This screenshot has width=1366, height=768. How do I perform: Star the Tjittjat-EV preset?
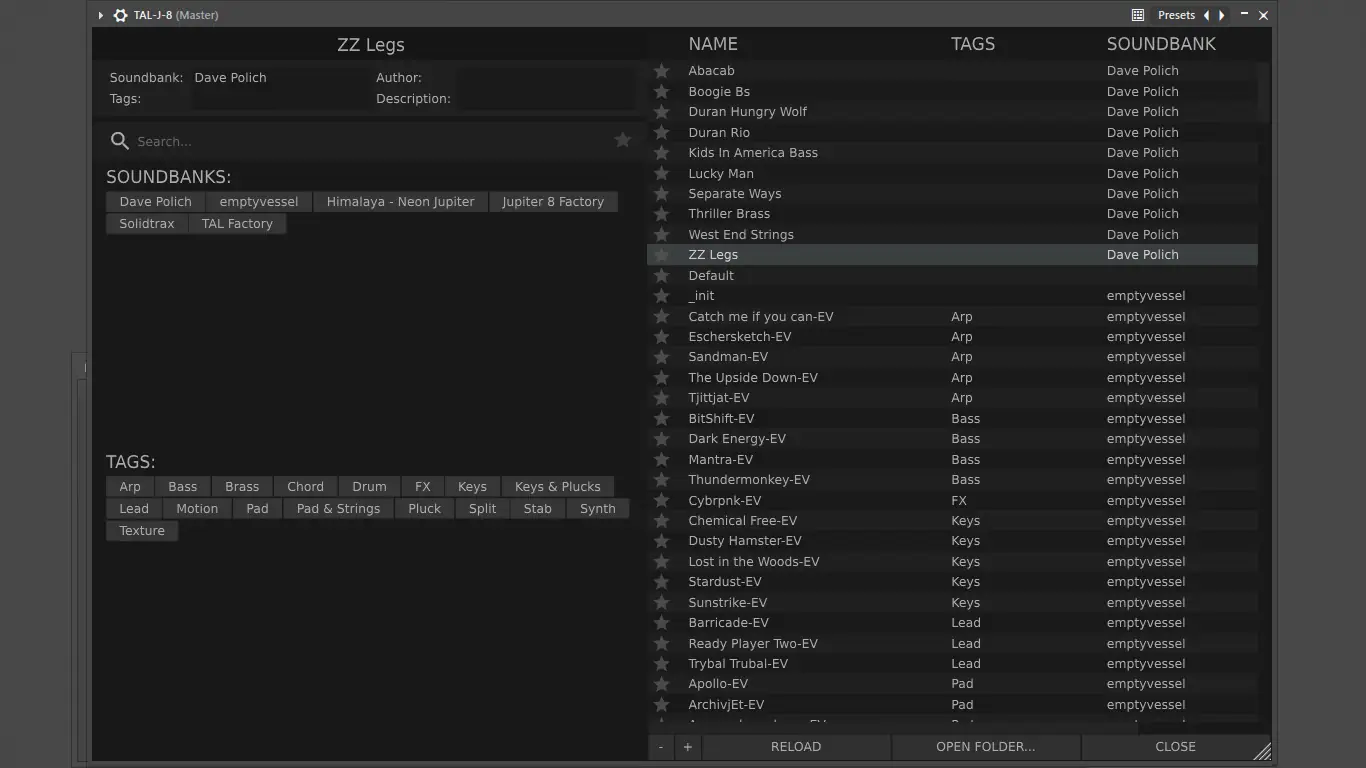(x=661, y=398)
